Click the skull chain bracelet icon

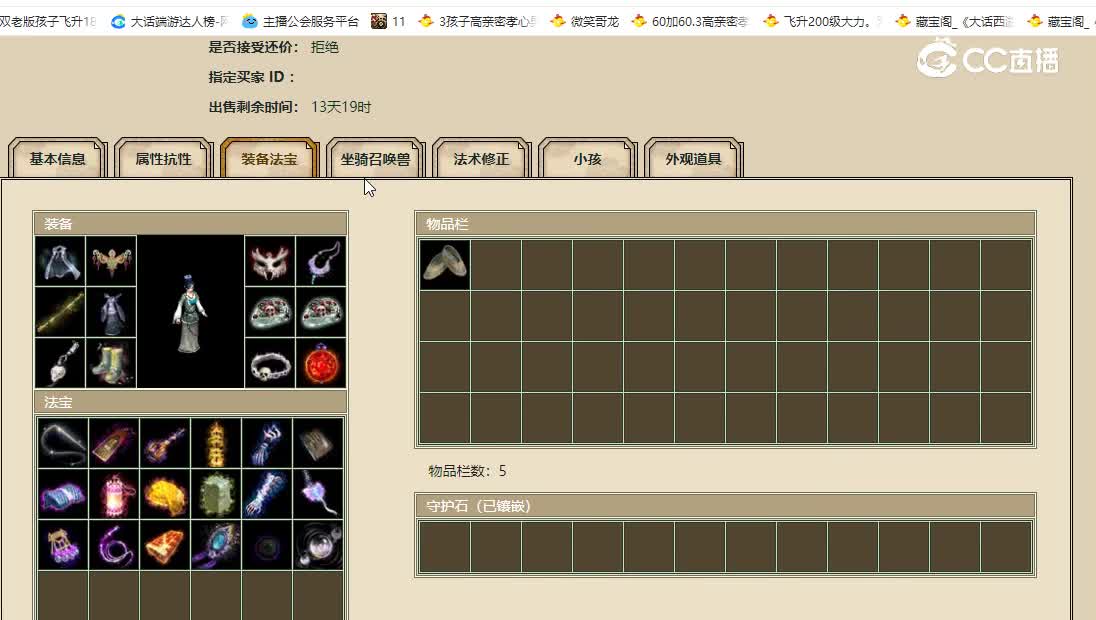[270, 363]
